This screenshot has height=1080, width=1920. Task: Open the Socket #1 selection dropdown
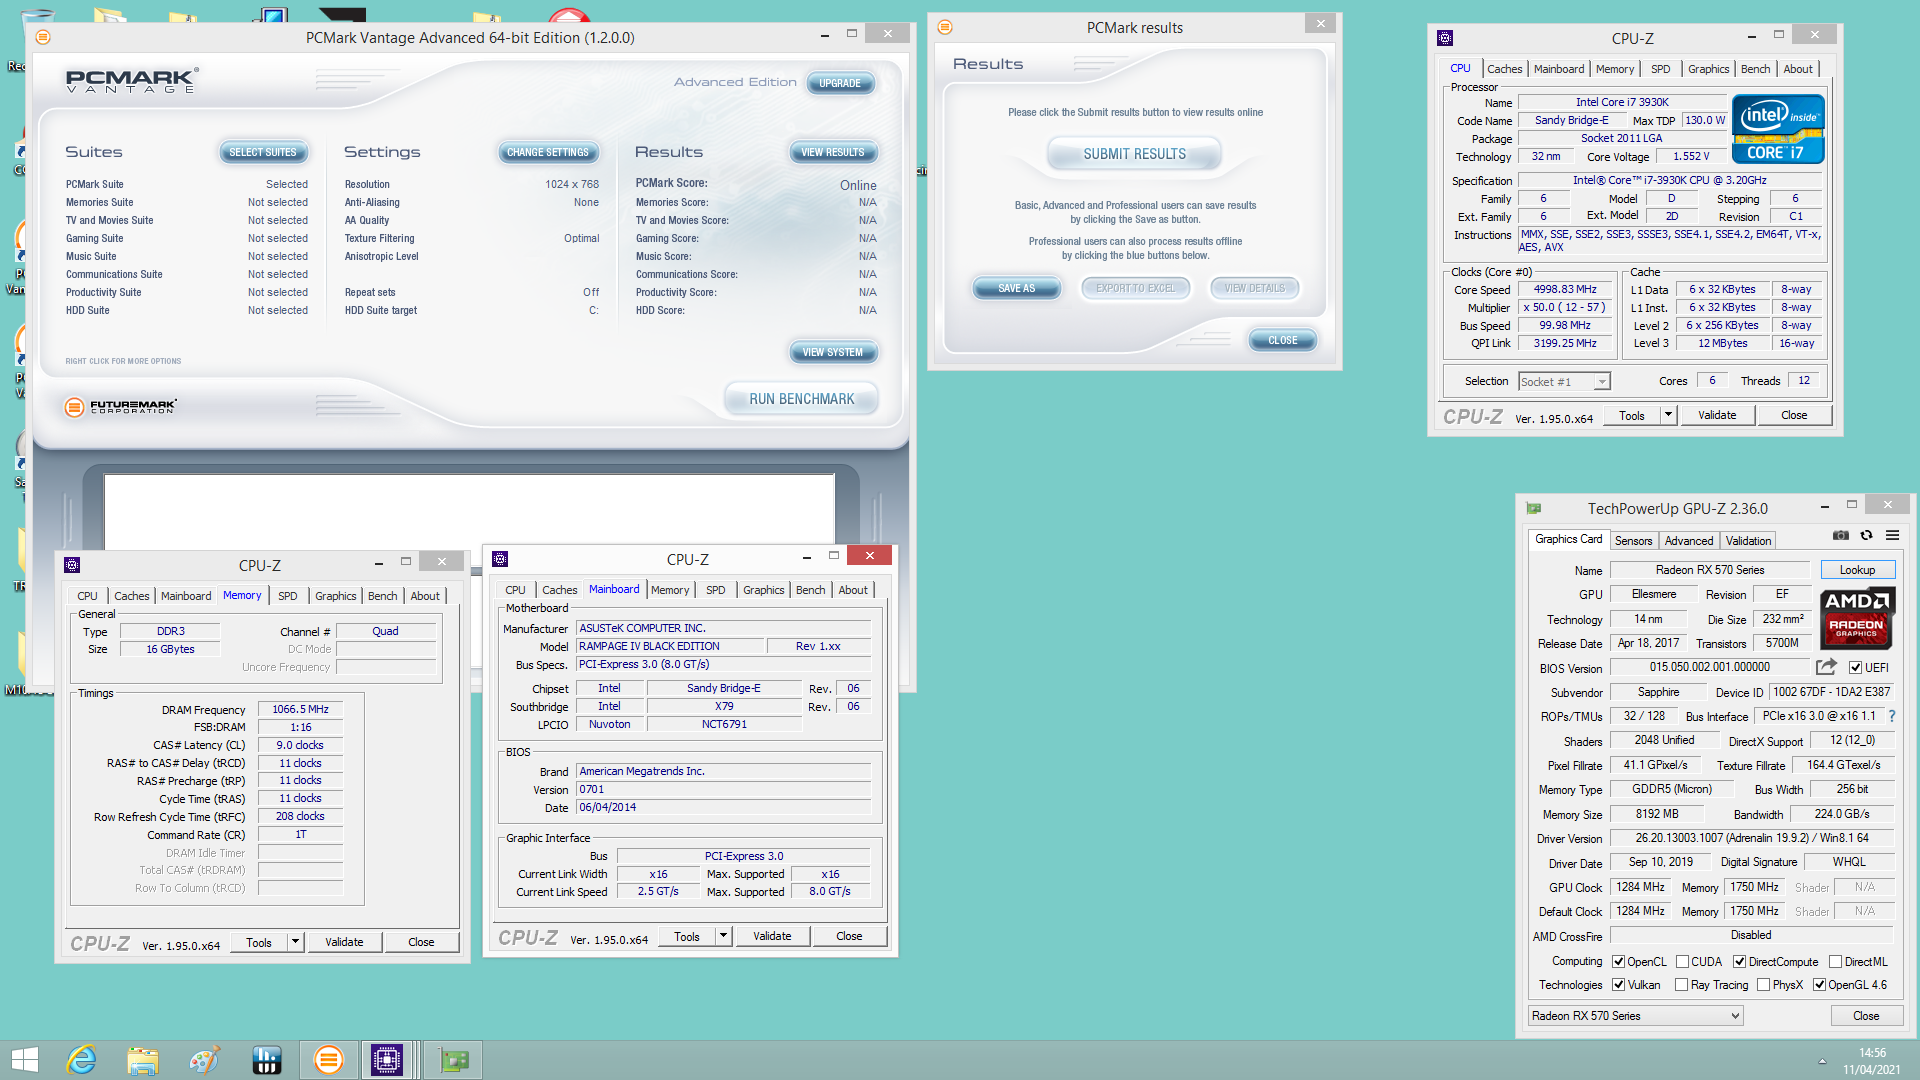[1564, 382]
